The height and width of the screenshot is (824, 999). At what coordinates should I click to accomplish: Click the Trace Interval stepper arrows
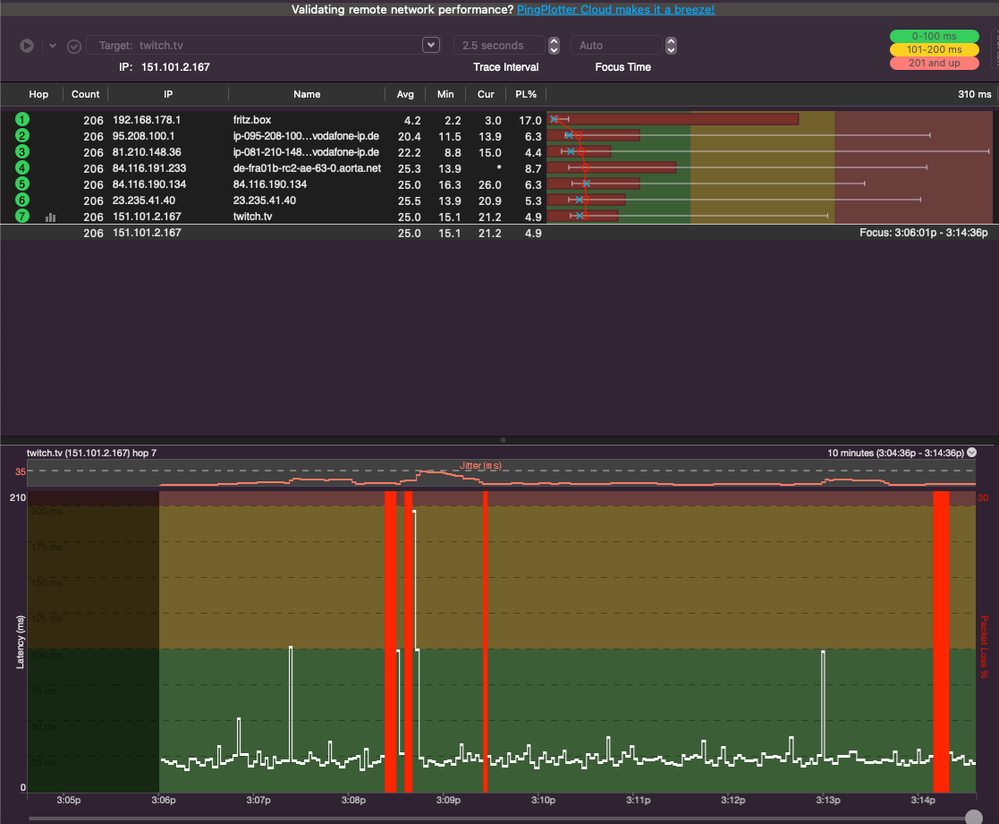[x=554, y=46]
